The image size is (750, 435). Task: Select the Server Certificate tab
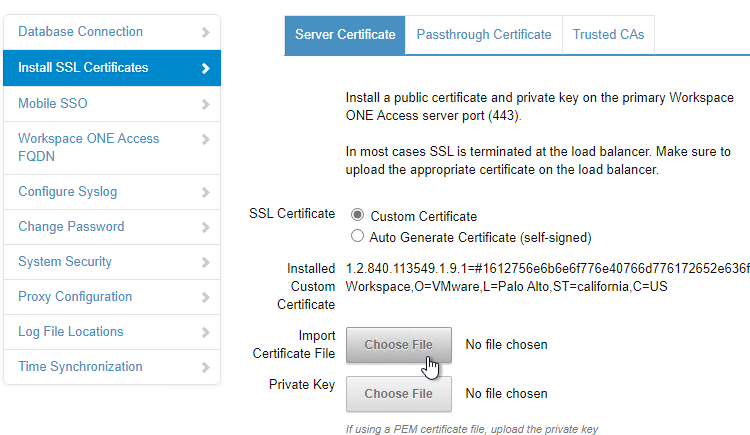345,35
